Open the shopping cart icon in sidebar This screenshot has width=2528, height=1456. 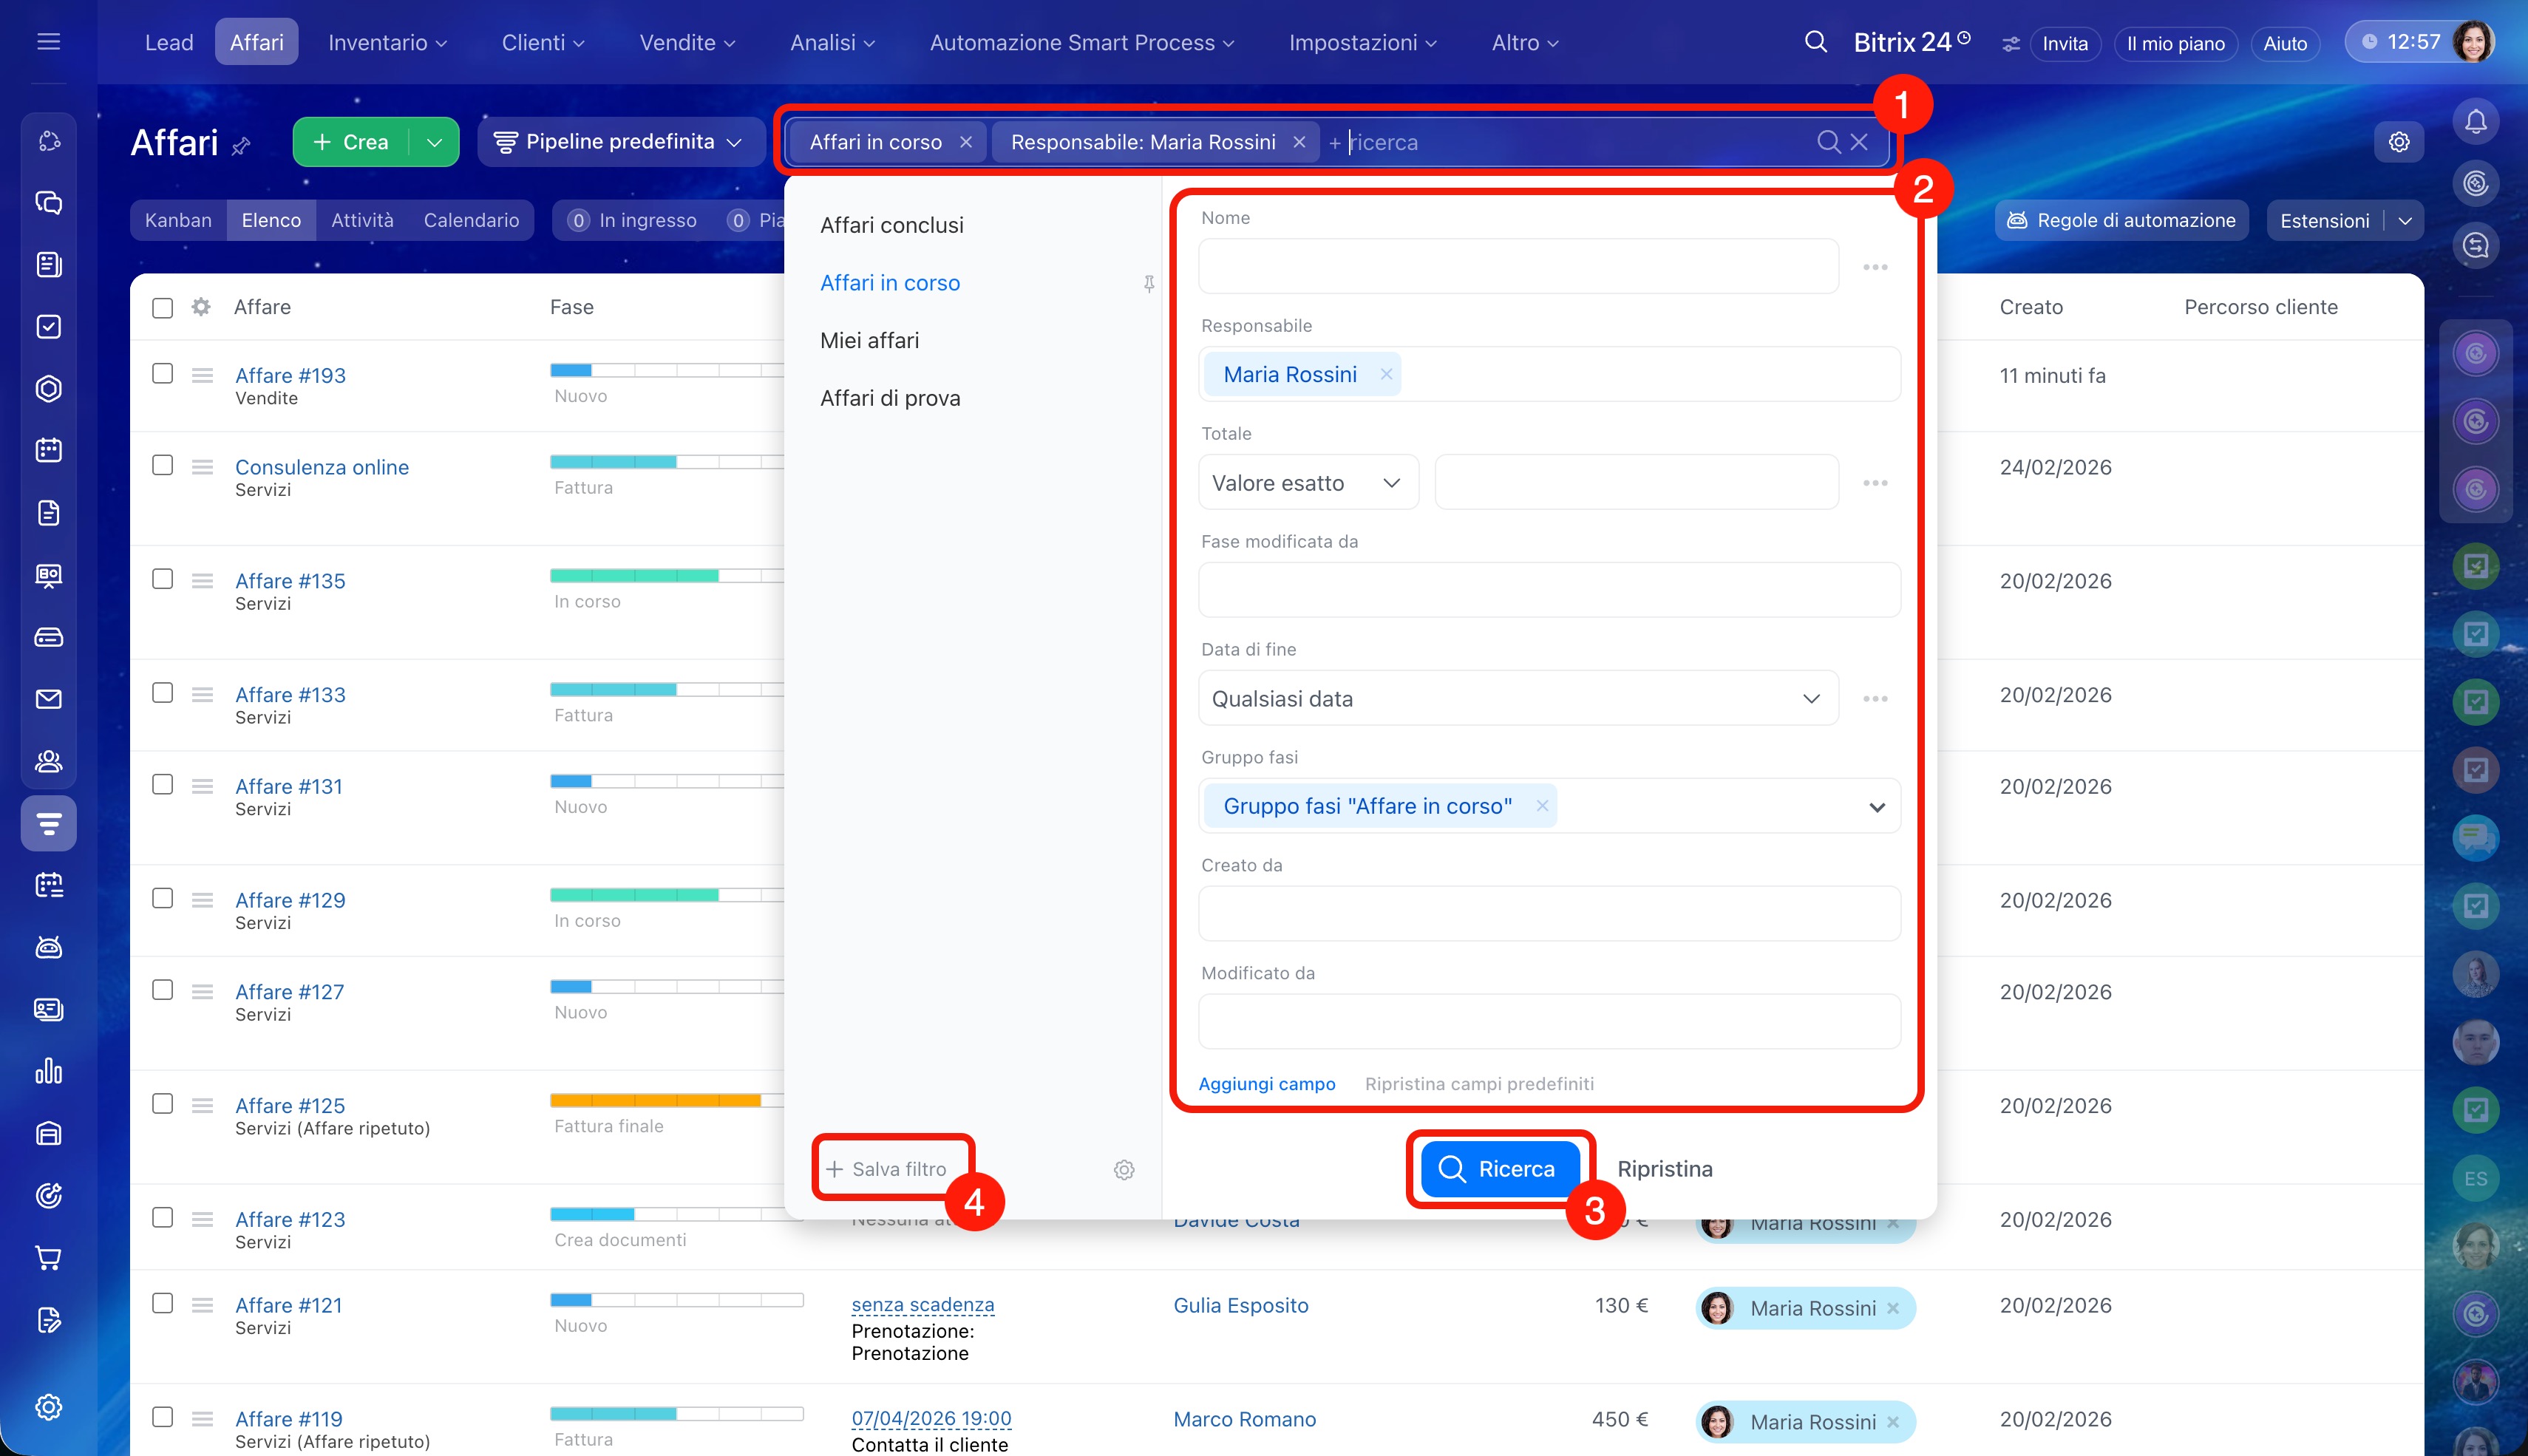[48, 1257]
